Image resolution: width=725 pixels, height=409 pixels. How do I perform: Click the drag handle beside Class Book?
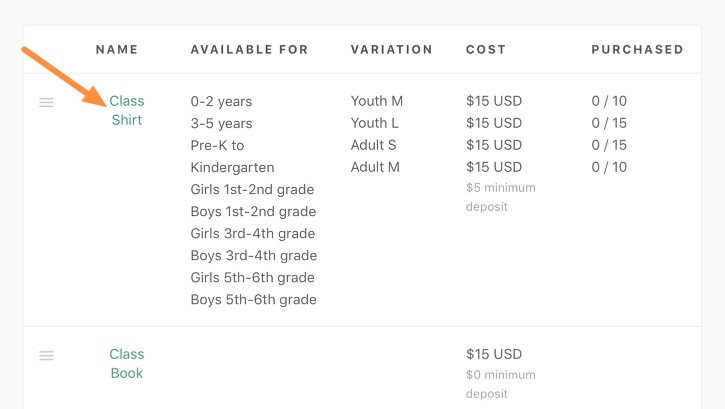(x=46, y=355)
